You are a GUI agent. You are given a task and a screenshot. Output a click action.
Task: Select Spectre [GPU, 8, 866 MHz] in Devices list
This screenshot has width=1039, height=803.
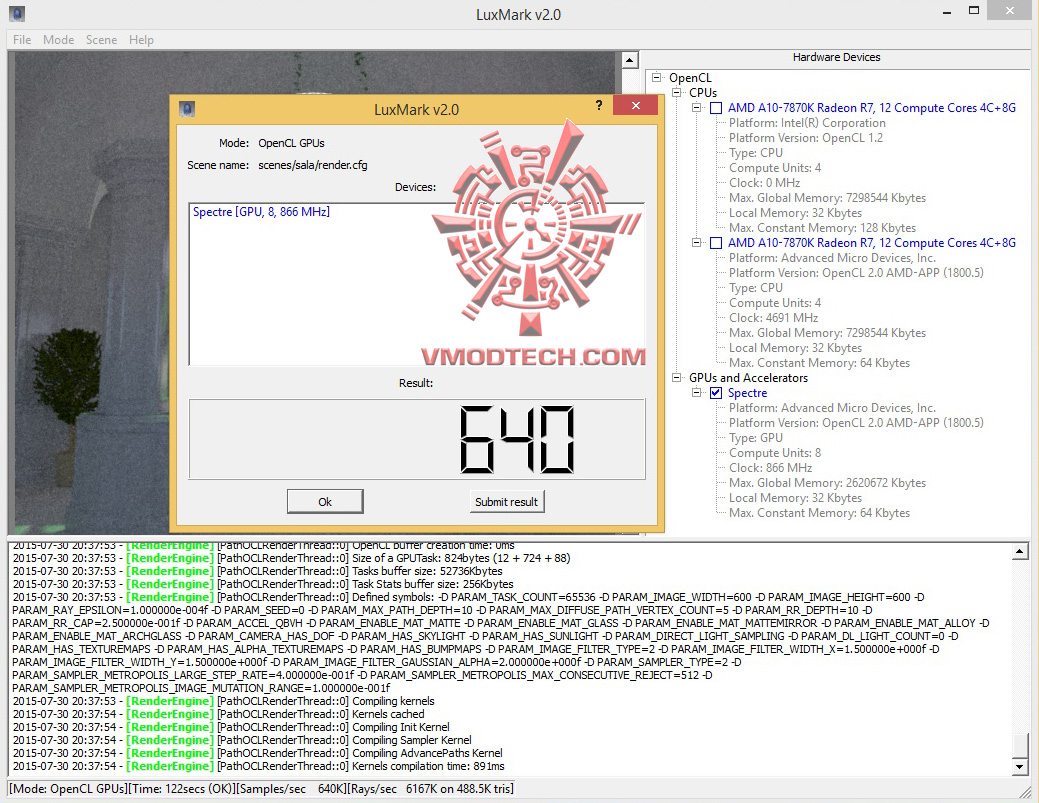(x=261, y=212)
